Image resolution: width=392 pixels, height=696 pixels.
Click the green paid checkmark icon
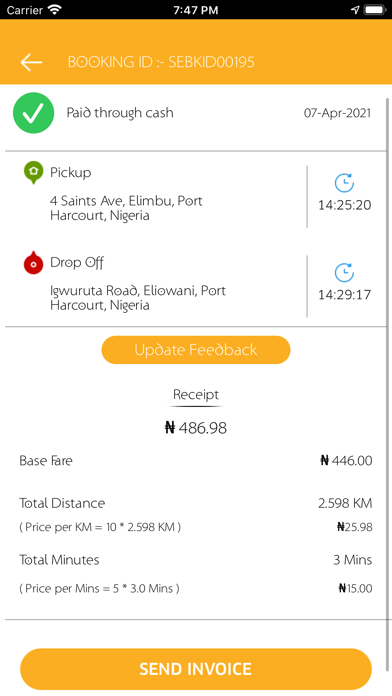[x=34, y=113]
